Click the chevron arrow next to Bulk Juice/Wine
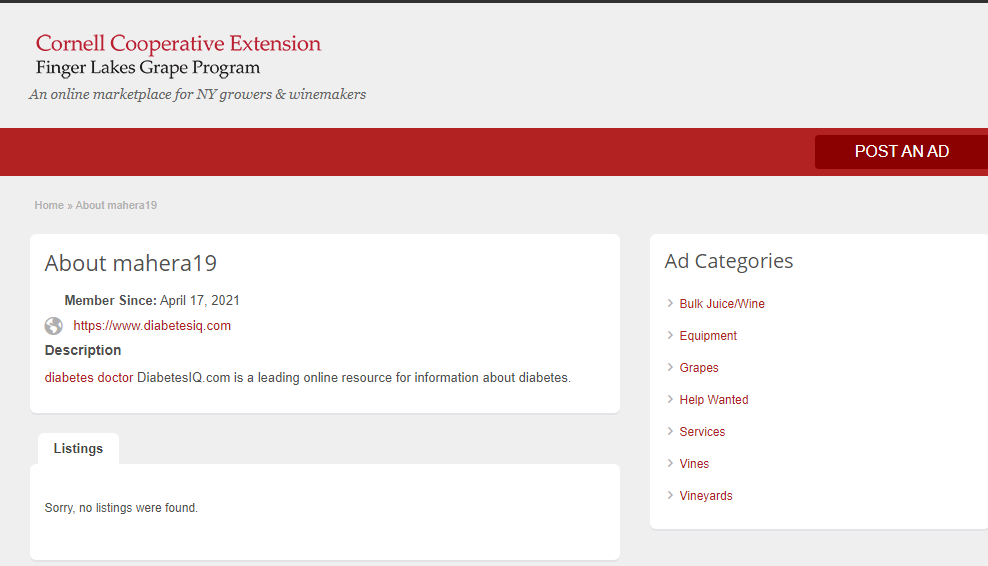 point(670,303)
